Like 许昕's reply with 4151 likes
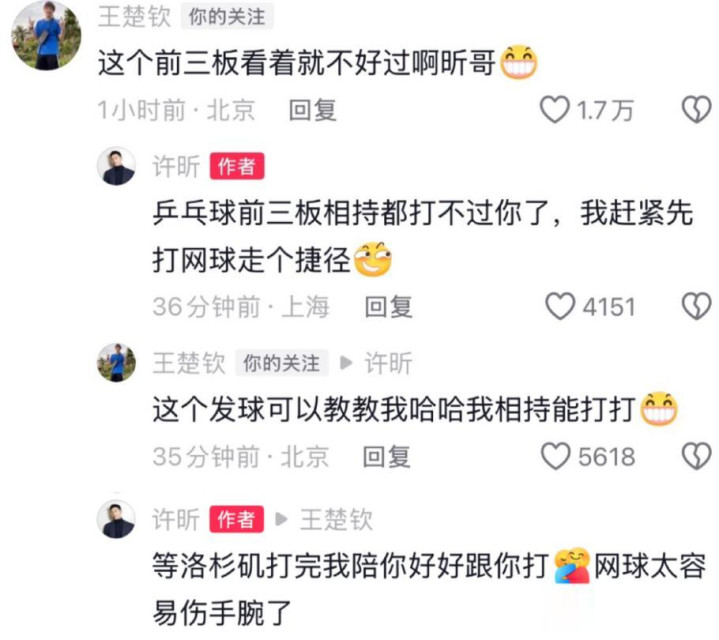 coord(560,306)
